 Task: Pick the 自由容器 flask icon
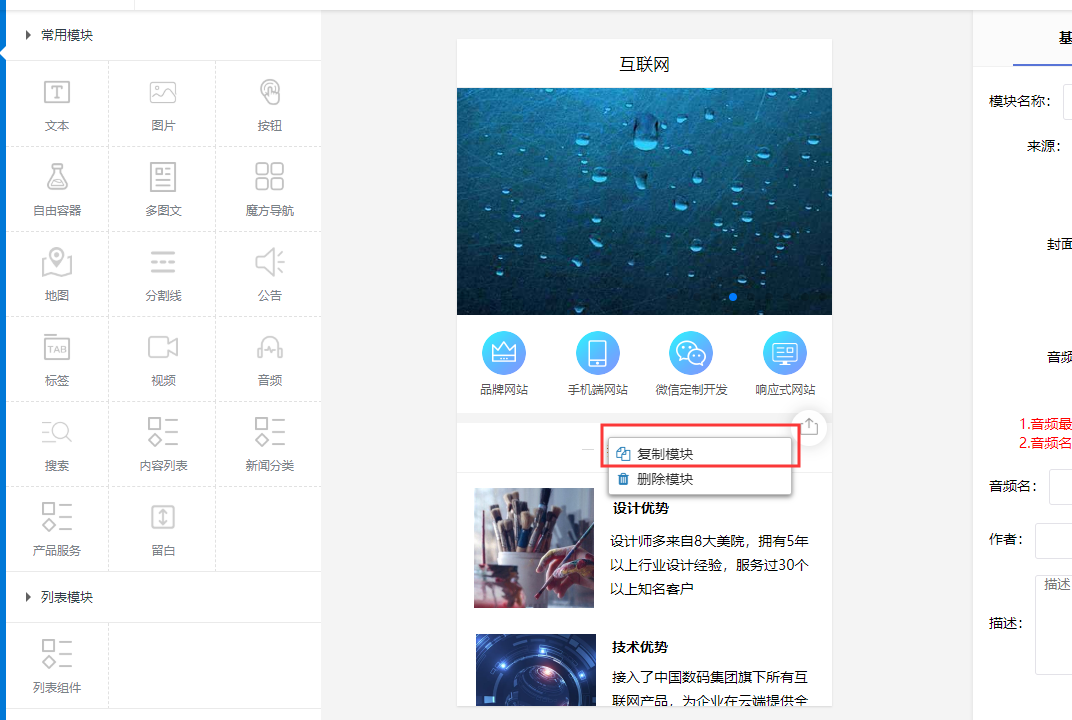[57, 178]
